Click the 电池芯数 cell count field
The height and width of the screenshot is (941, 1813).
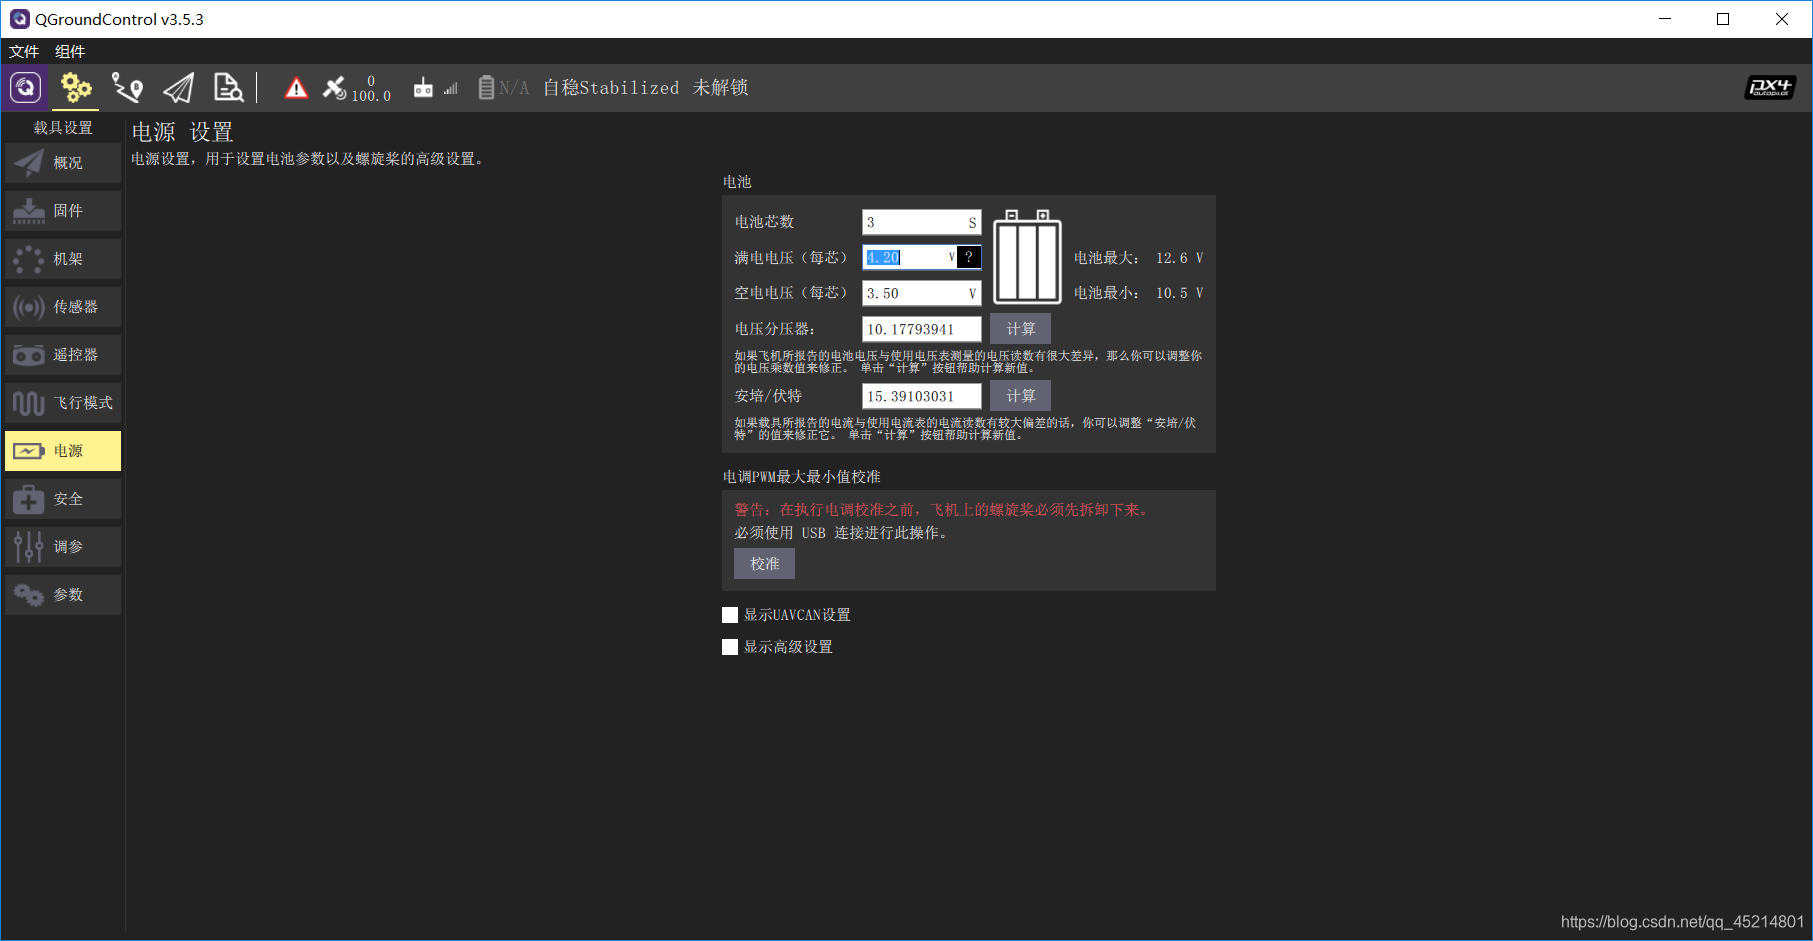pyautogui.click(x=921, y=222)
